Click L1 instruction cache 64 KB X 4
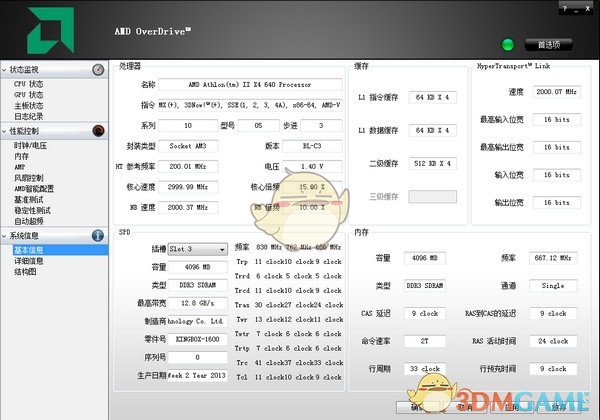Viewport: 600px width, 420px height. click(x=432, y=97)
